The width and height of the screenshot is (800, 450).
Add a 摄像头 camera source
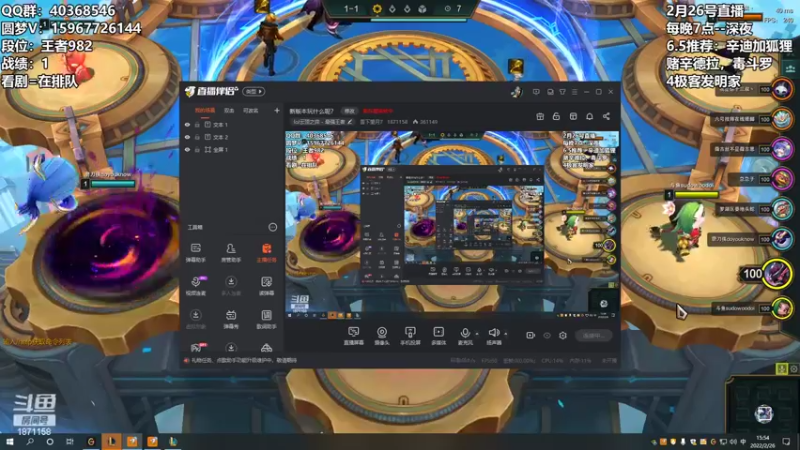pyautogui.click(x=382, y=336)
